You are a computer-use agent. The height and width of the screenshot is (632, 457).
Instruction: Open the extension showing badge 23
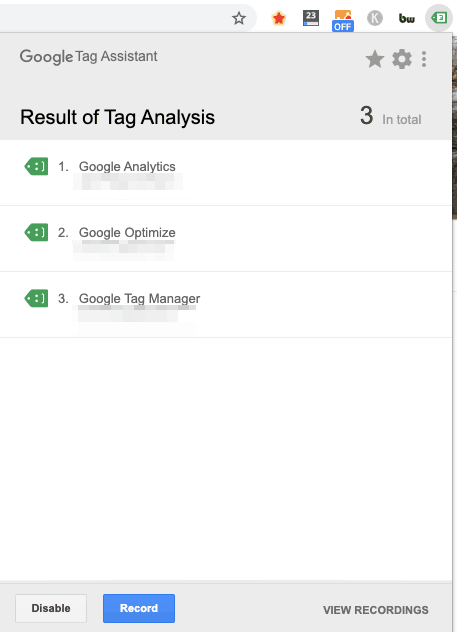pos(311,18)
